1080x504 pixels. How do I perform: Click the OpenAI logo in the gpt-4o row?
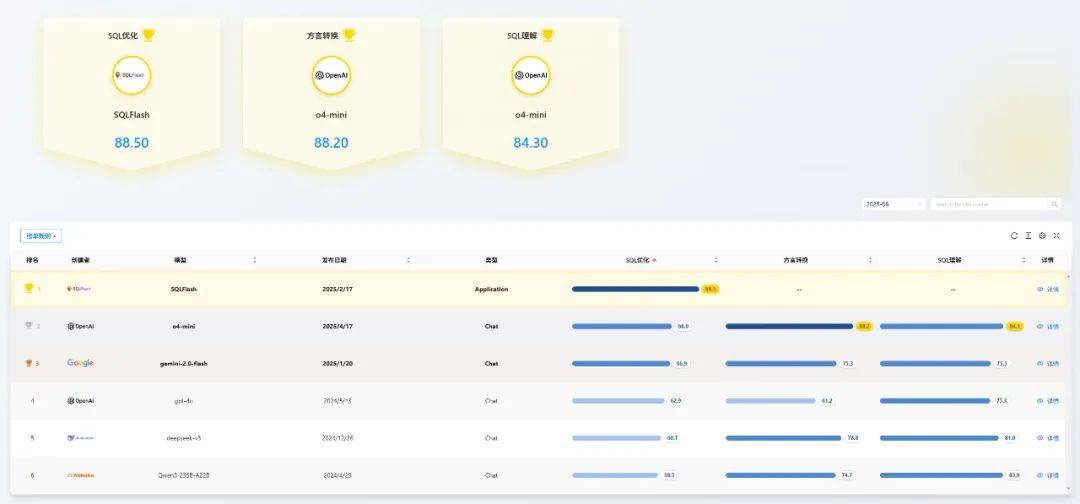(81, 401)
